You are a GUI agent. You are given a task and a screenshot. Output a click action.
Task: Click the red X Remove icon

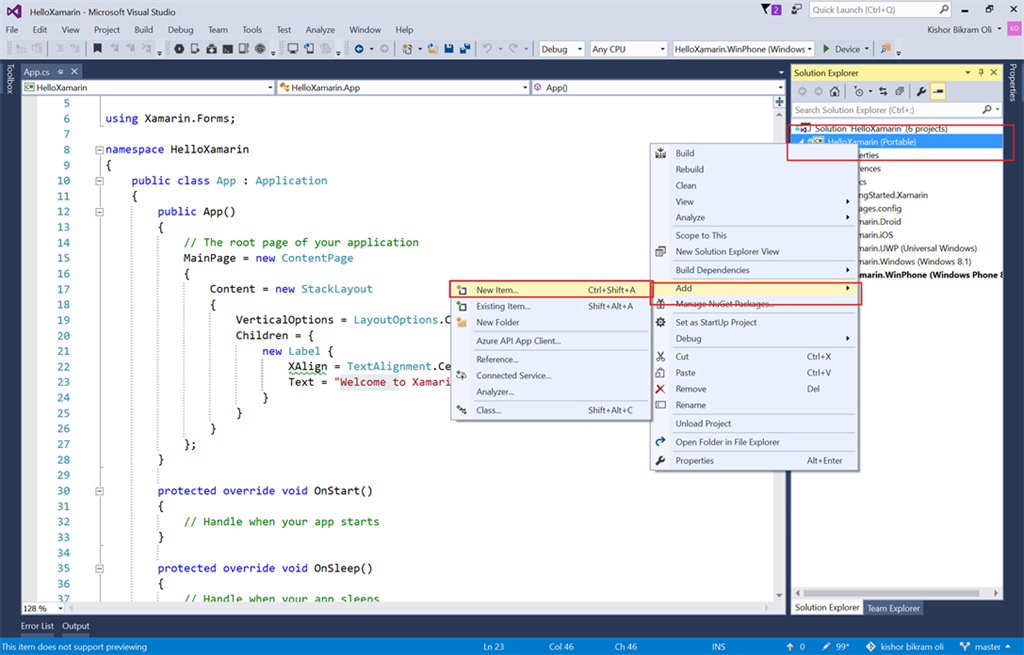[660, 389]
